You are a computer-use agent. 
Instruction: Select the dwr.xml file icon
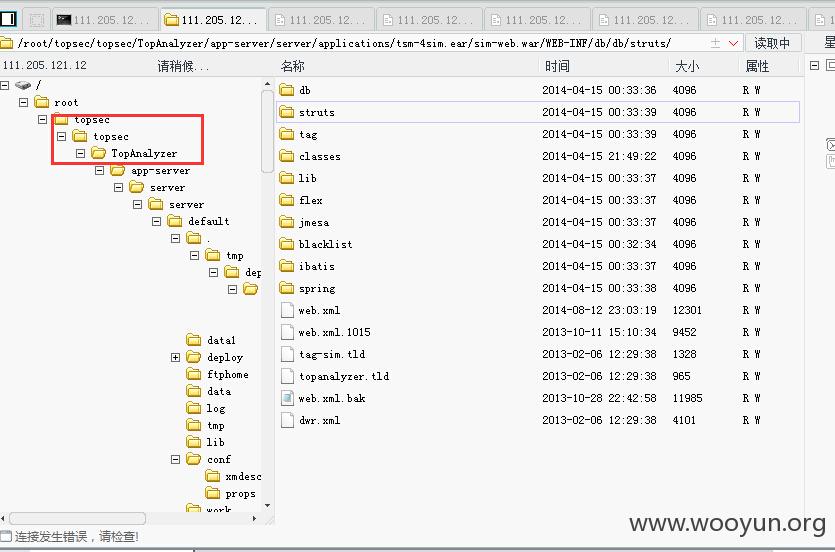[x=287, y=420]
